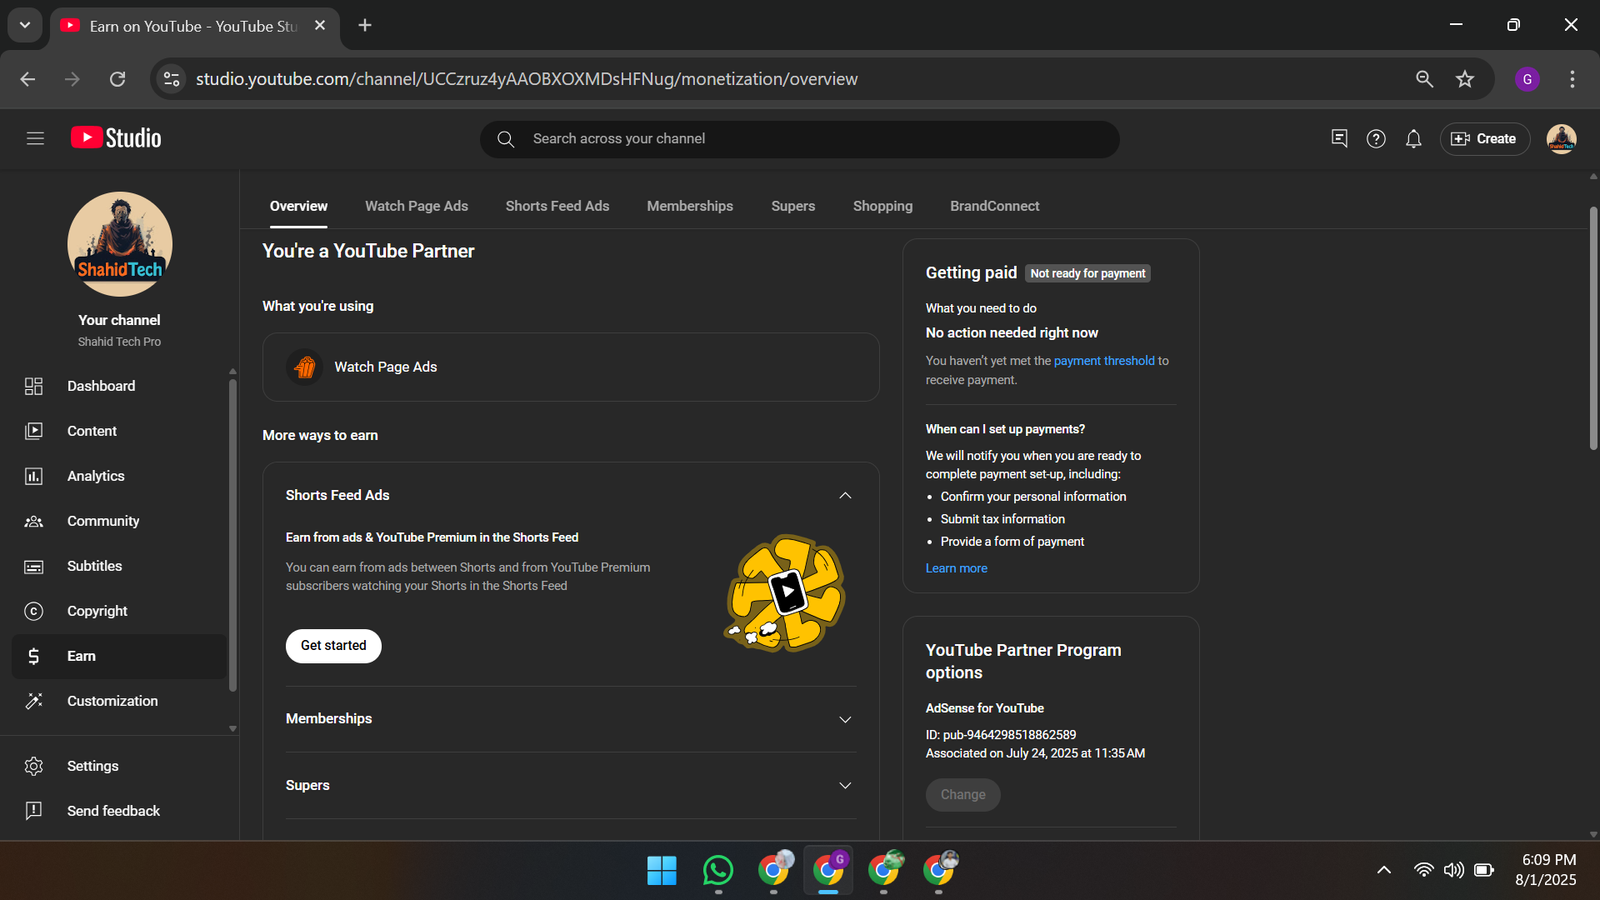Switch to the Memberships tab

point(690,206)
